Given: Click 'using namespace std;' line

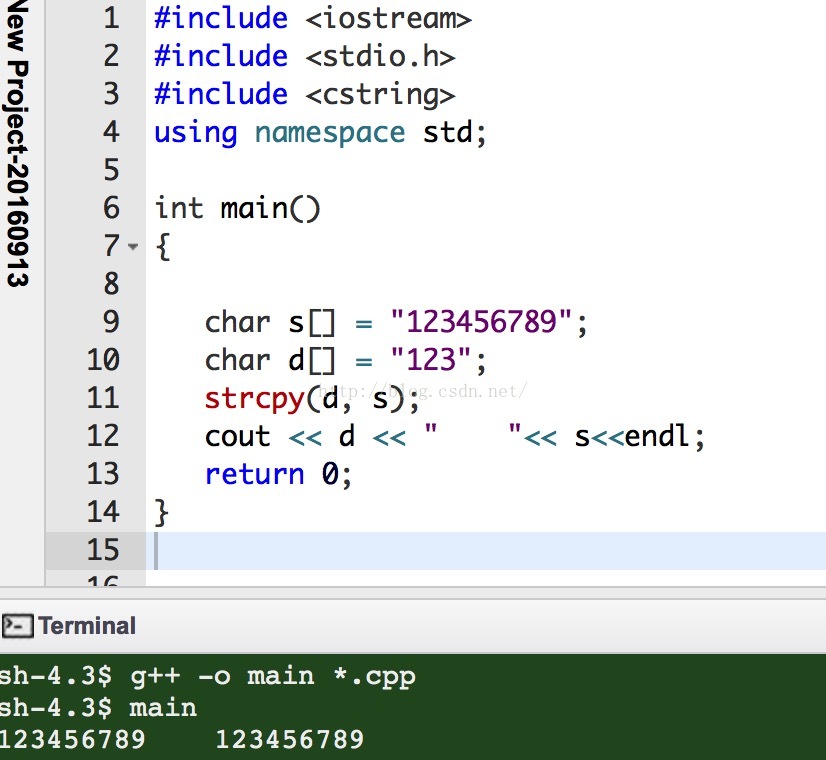Looking at the screenshot, I should click(320, 132).
